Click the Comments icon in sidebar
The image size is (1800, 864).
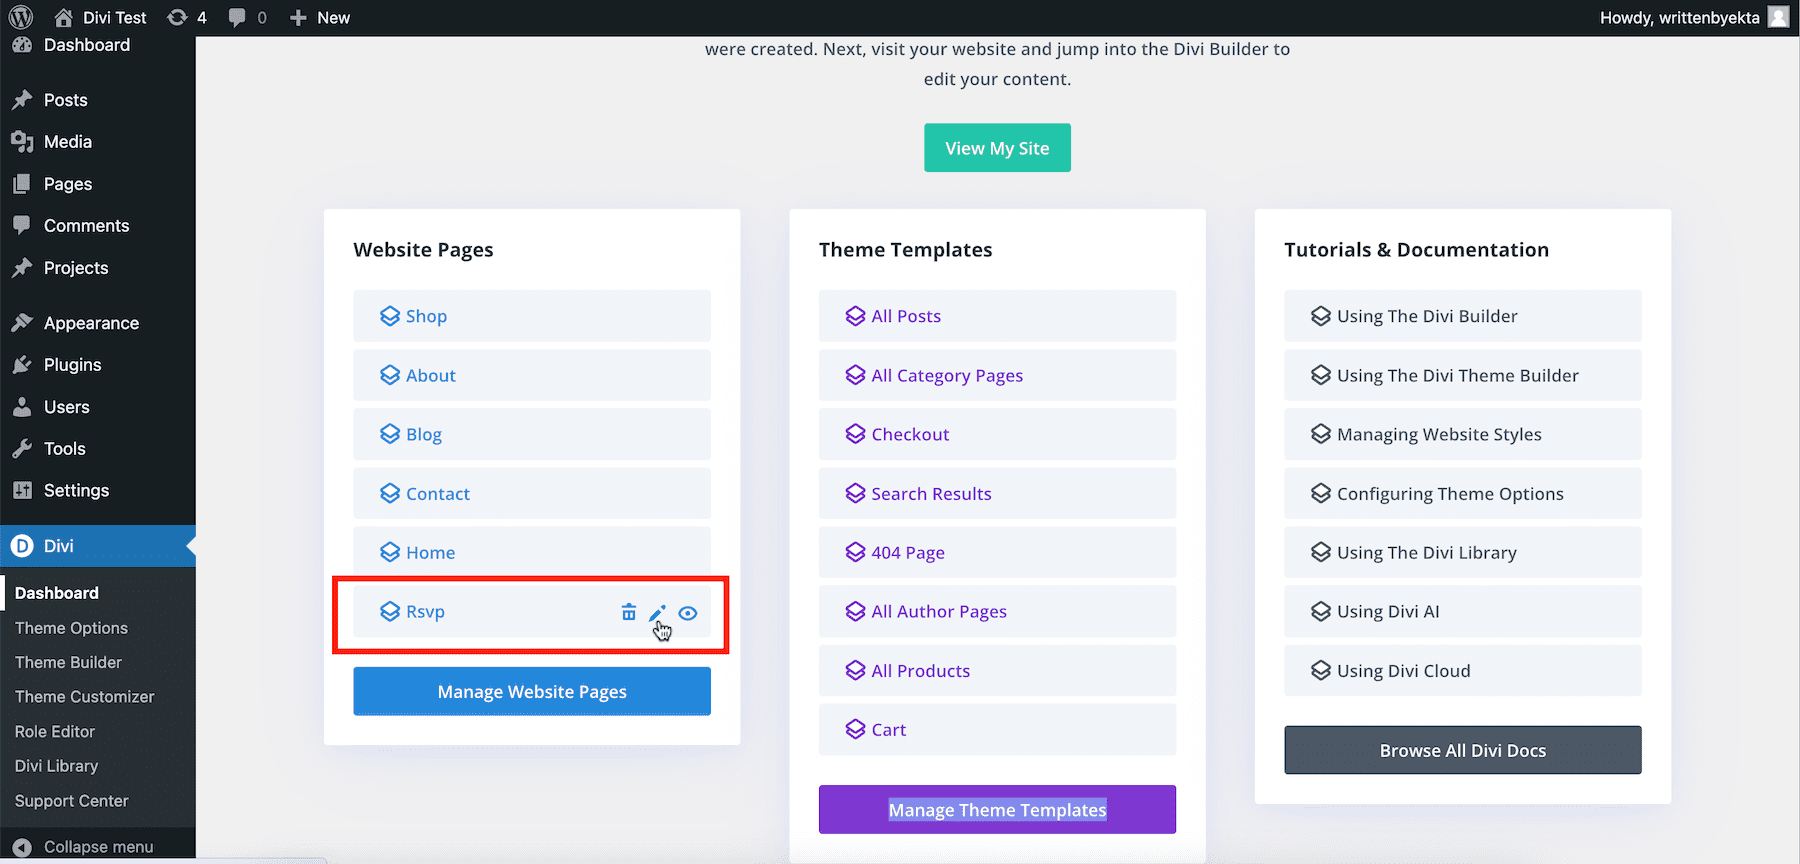click(x=22, y=226)
